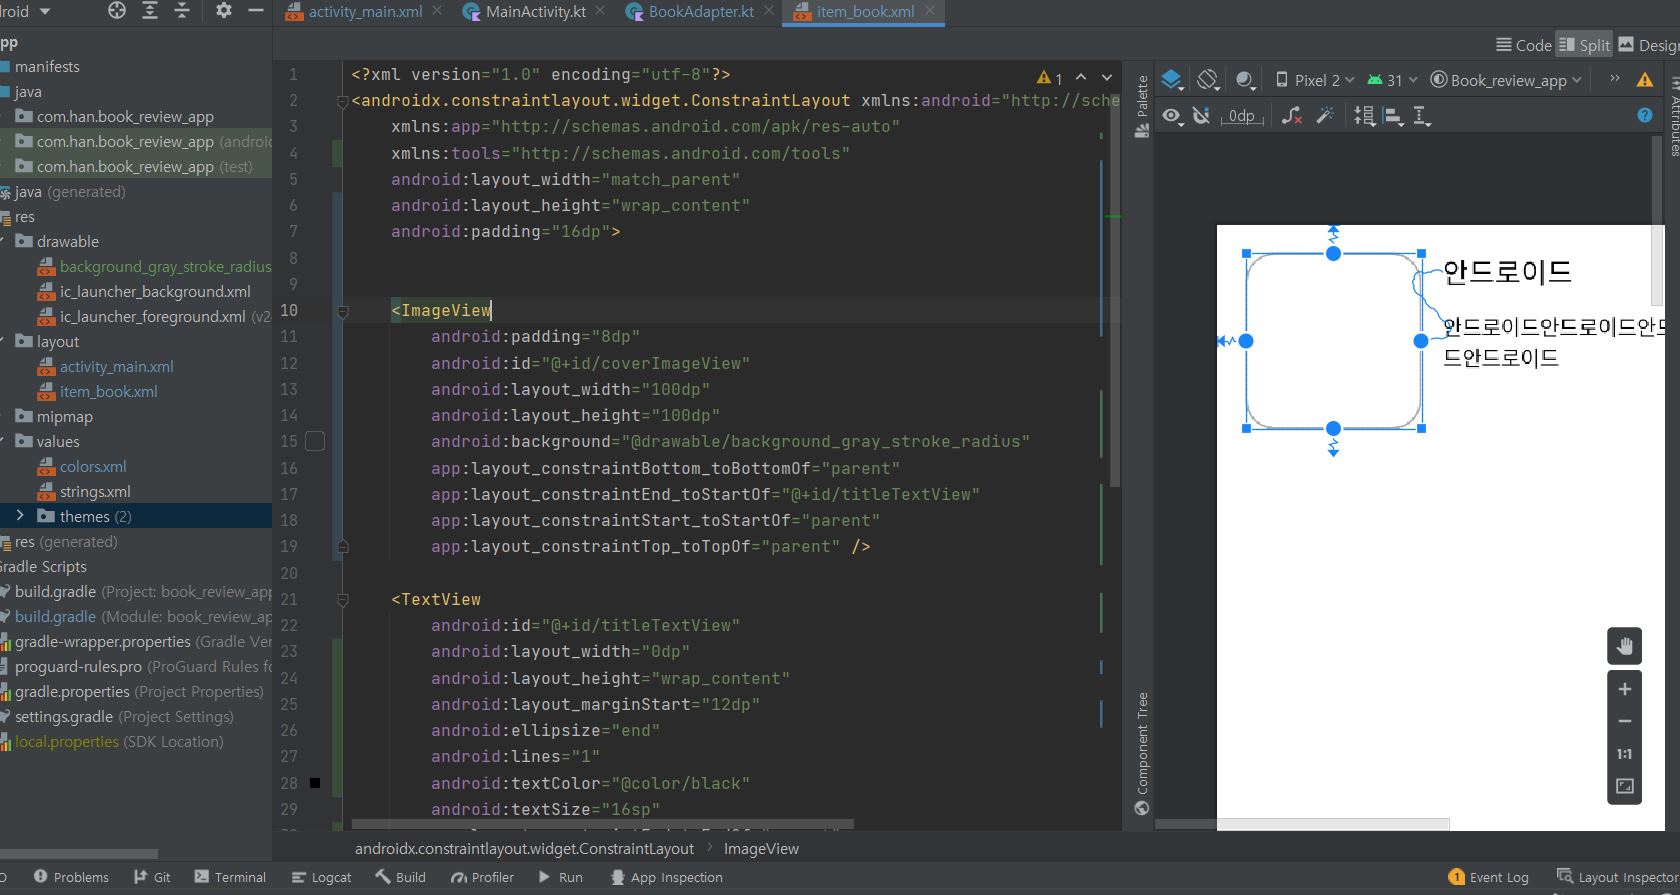Open Git tool window

tap(152, 877)
